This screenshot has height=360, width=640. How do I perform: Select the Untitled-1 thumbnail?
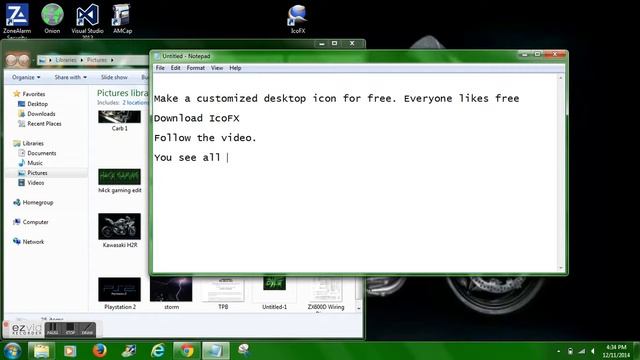point(274,293)
